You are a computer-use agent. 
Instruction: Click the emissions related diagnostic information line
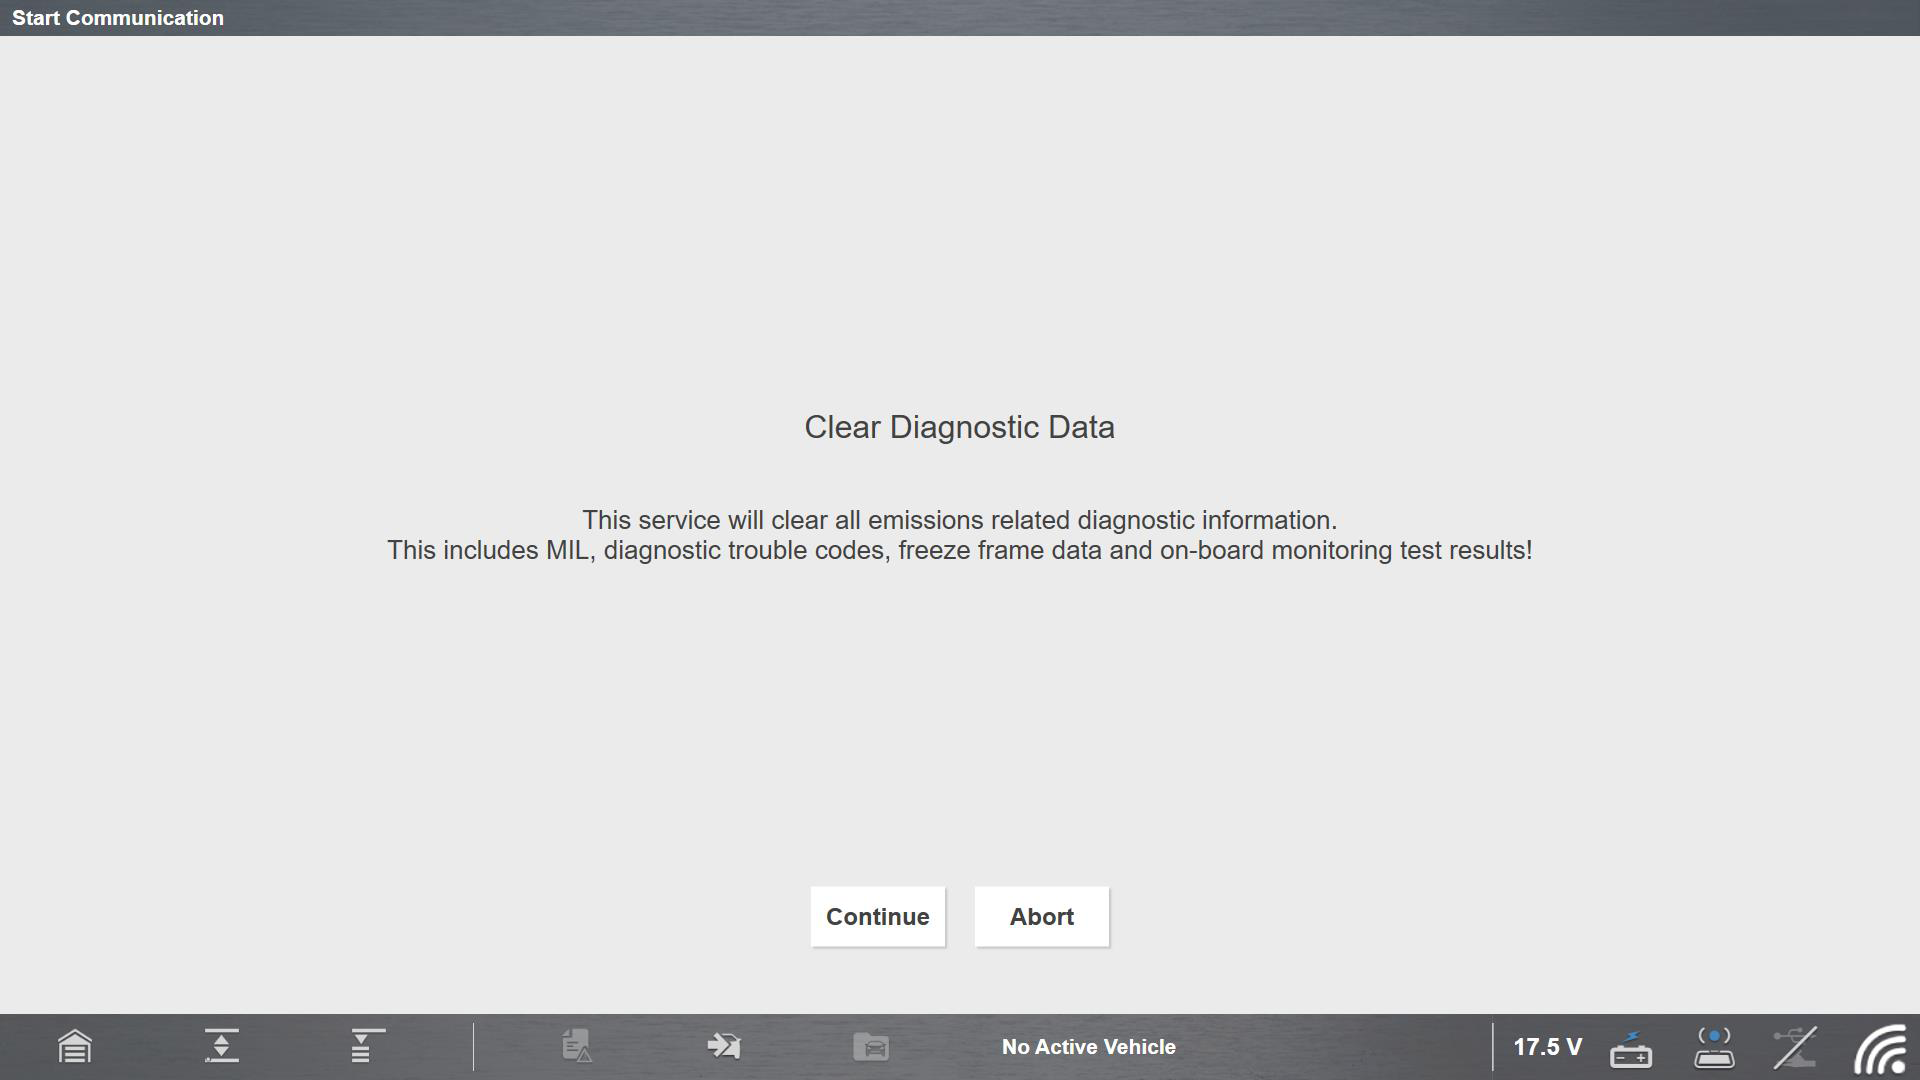click(x=959, y=520)
